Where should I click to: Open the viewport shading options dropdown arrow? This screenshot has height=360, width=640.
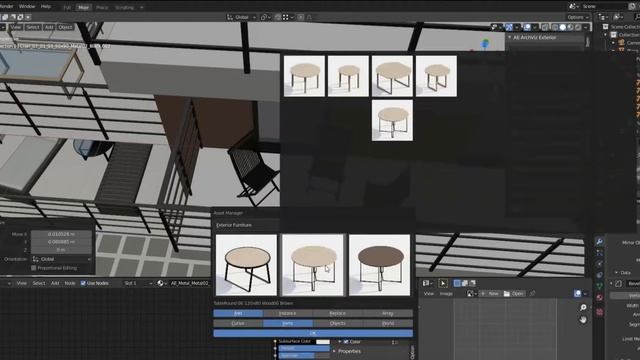[x=586, y=27]
